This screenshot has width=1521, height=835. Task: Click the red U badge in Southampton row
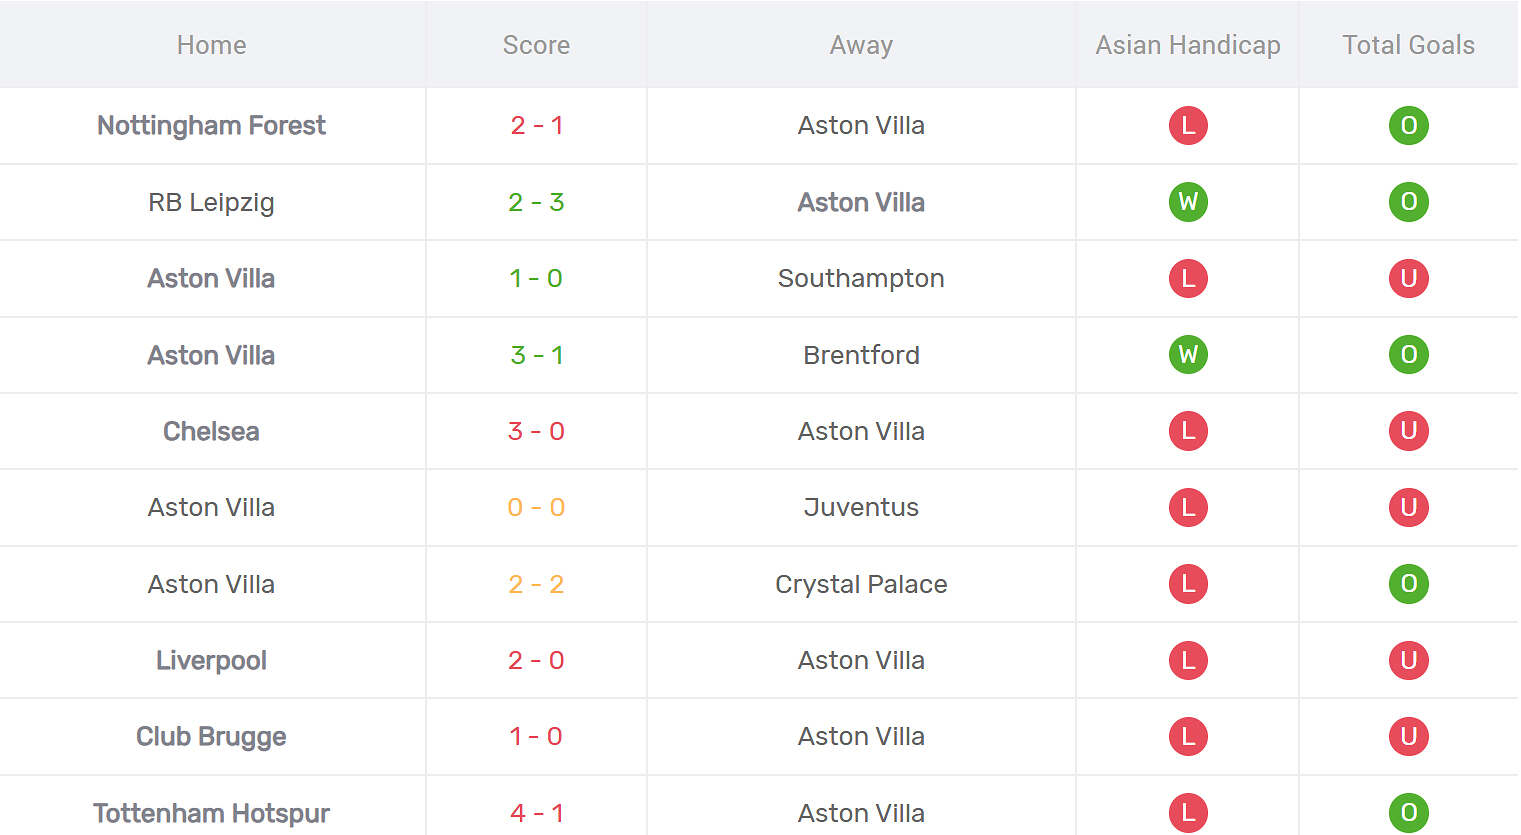pyautogui.click(x=1408, y=279)
